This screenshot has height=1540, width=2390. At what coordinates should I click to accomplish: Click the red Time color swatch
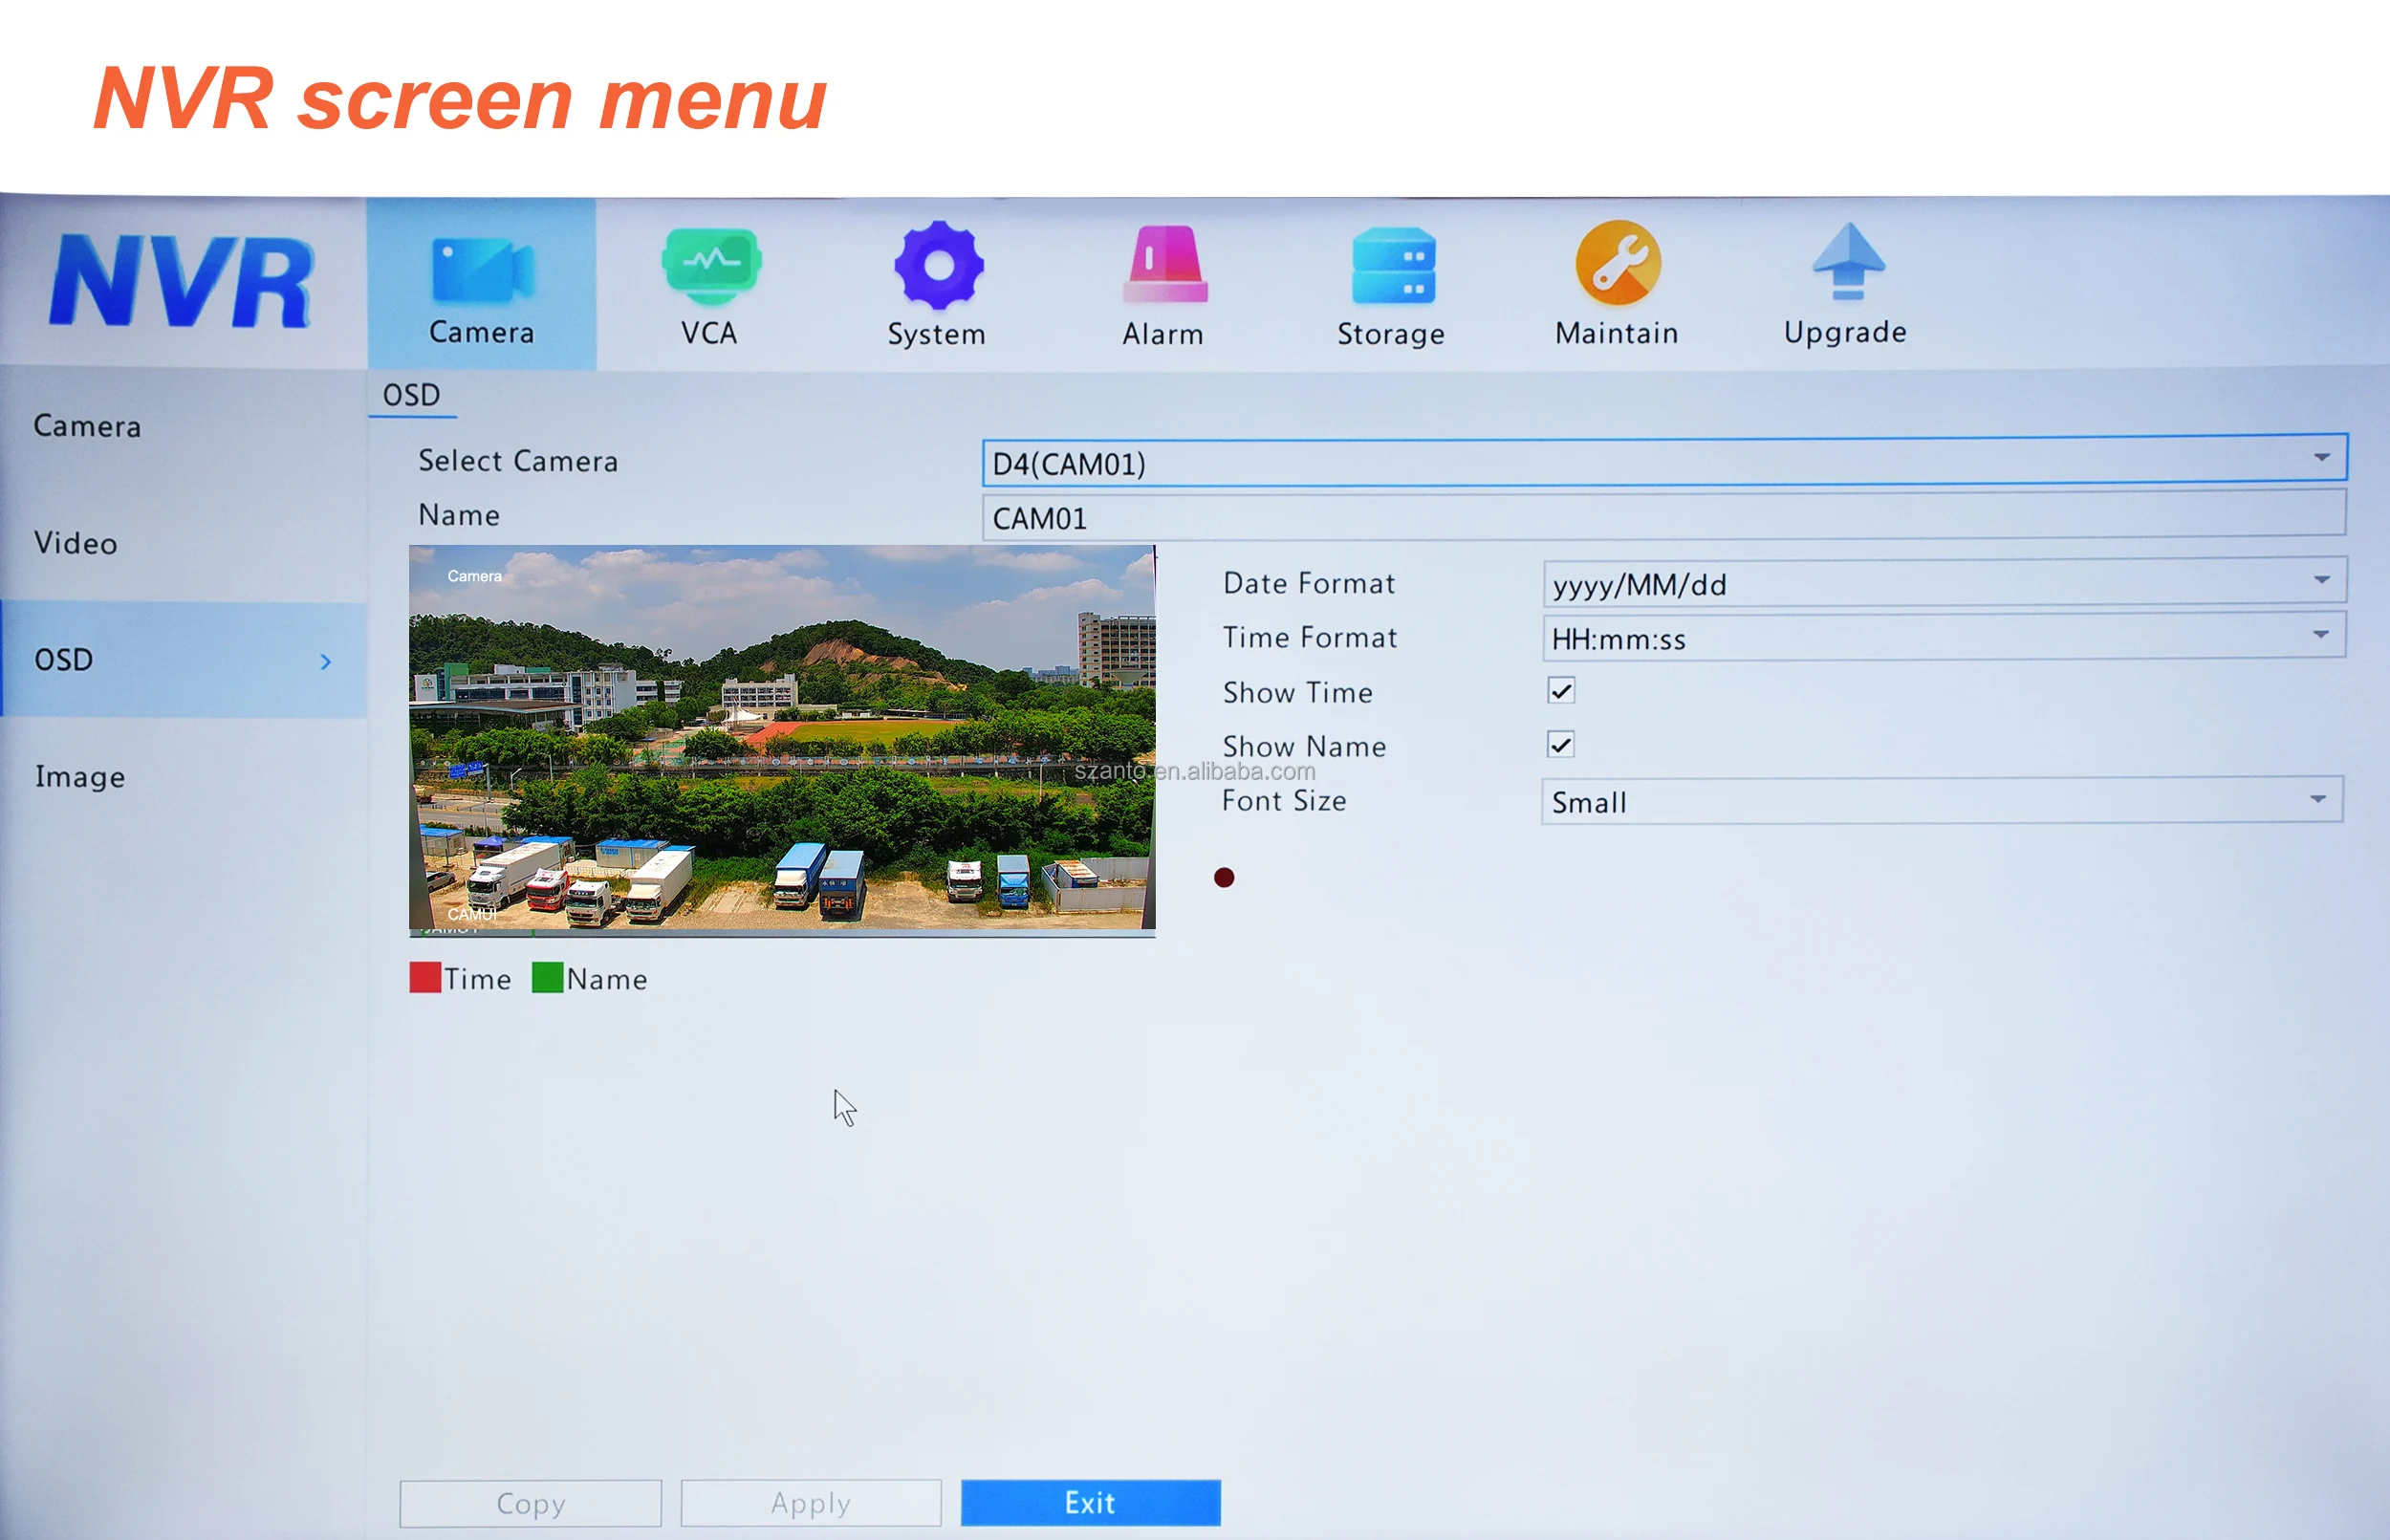[x=424, y=978]
